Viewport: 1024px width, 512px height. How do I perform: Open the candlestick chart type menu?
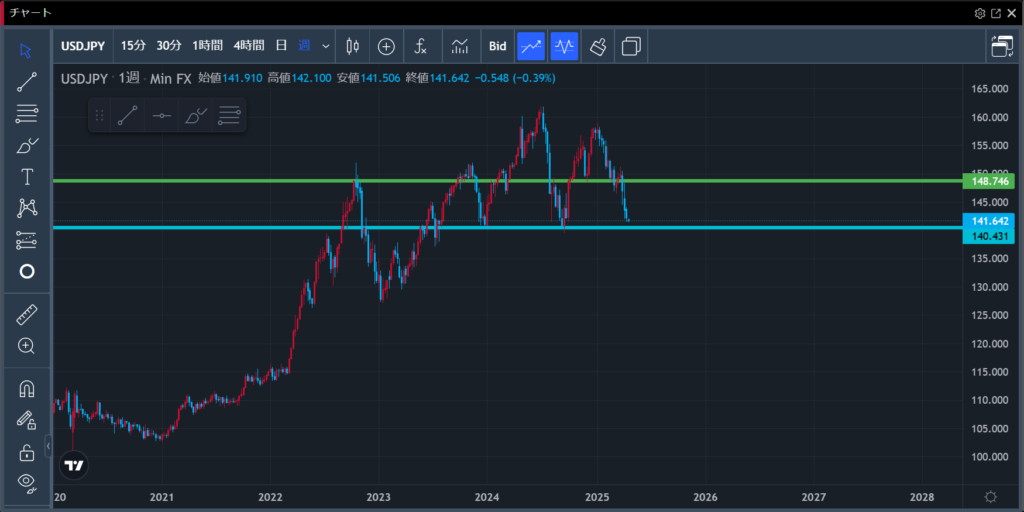[353, 46]
